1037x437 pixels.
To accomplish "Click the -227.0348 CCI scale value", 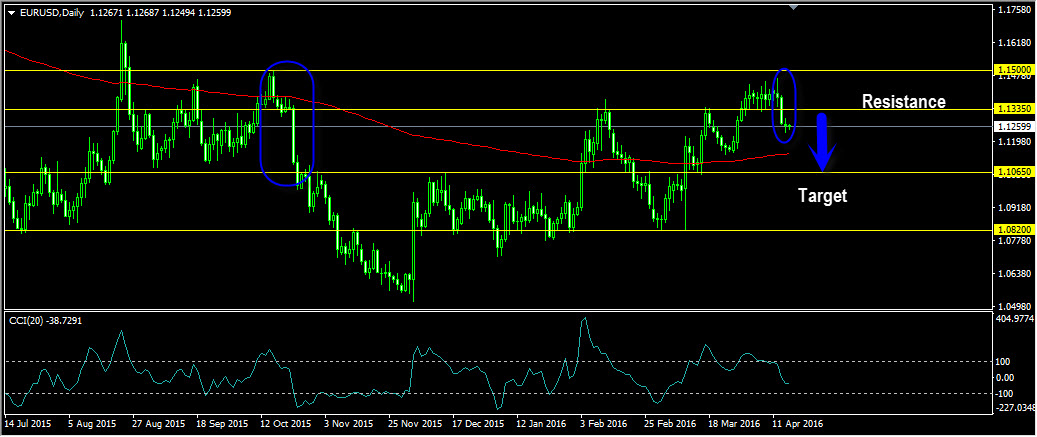I will coord(1016,408).
